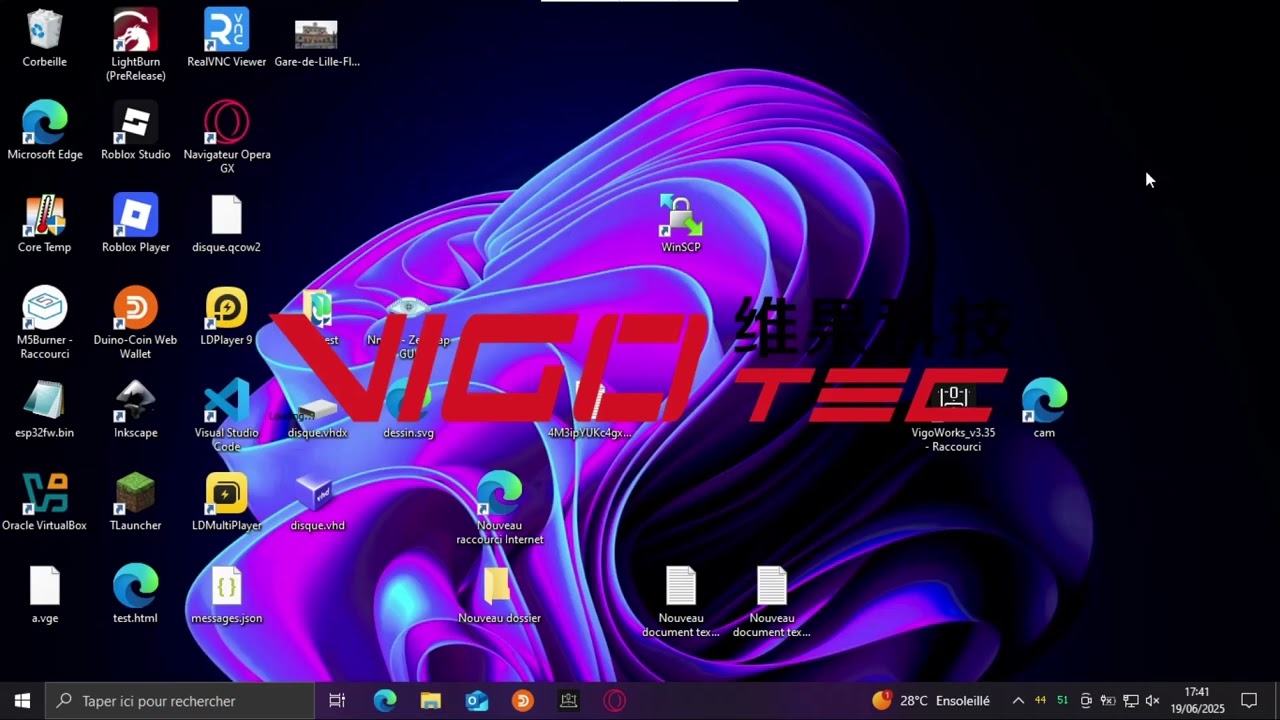Screen dimensions: 1280x720
Task: Open Task View on the taskbar
Action: tap(337, 701)
